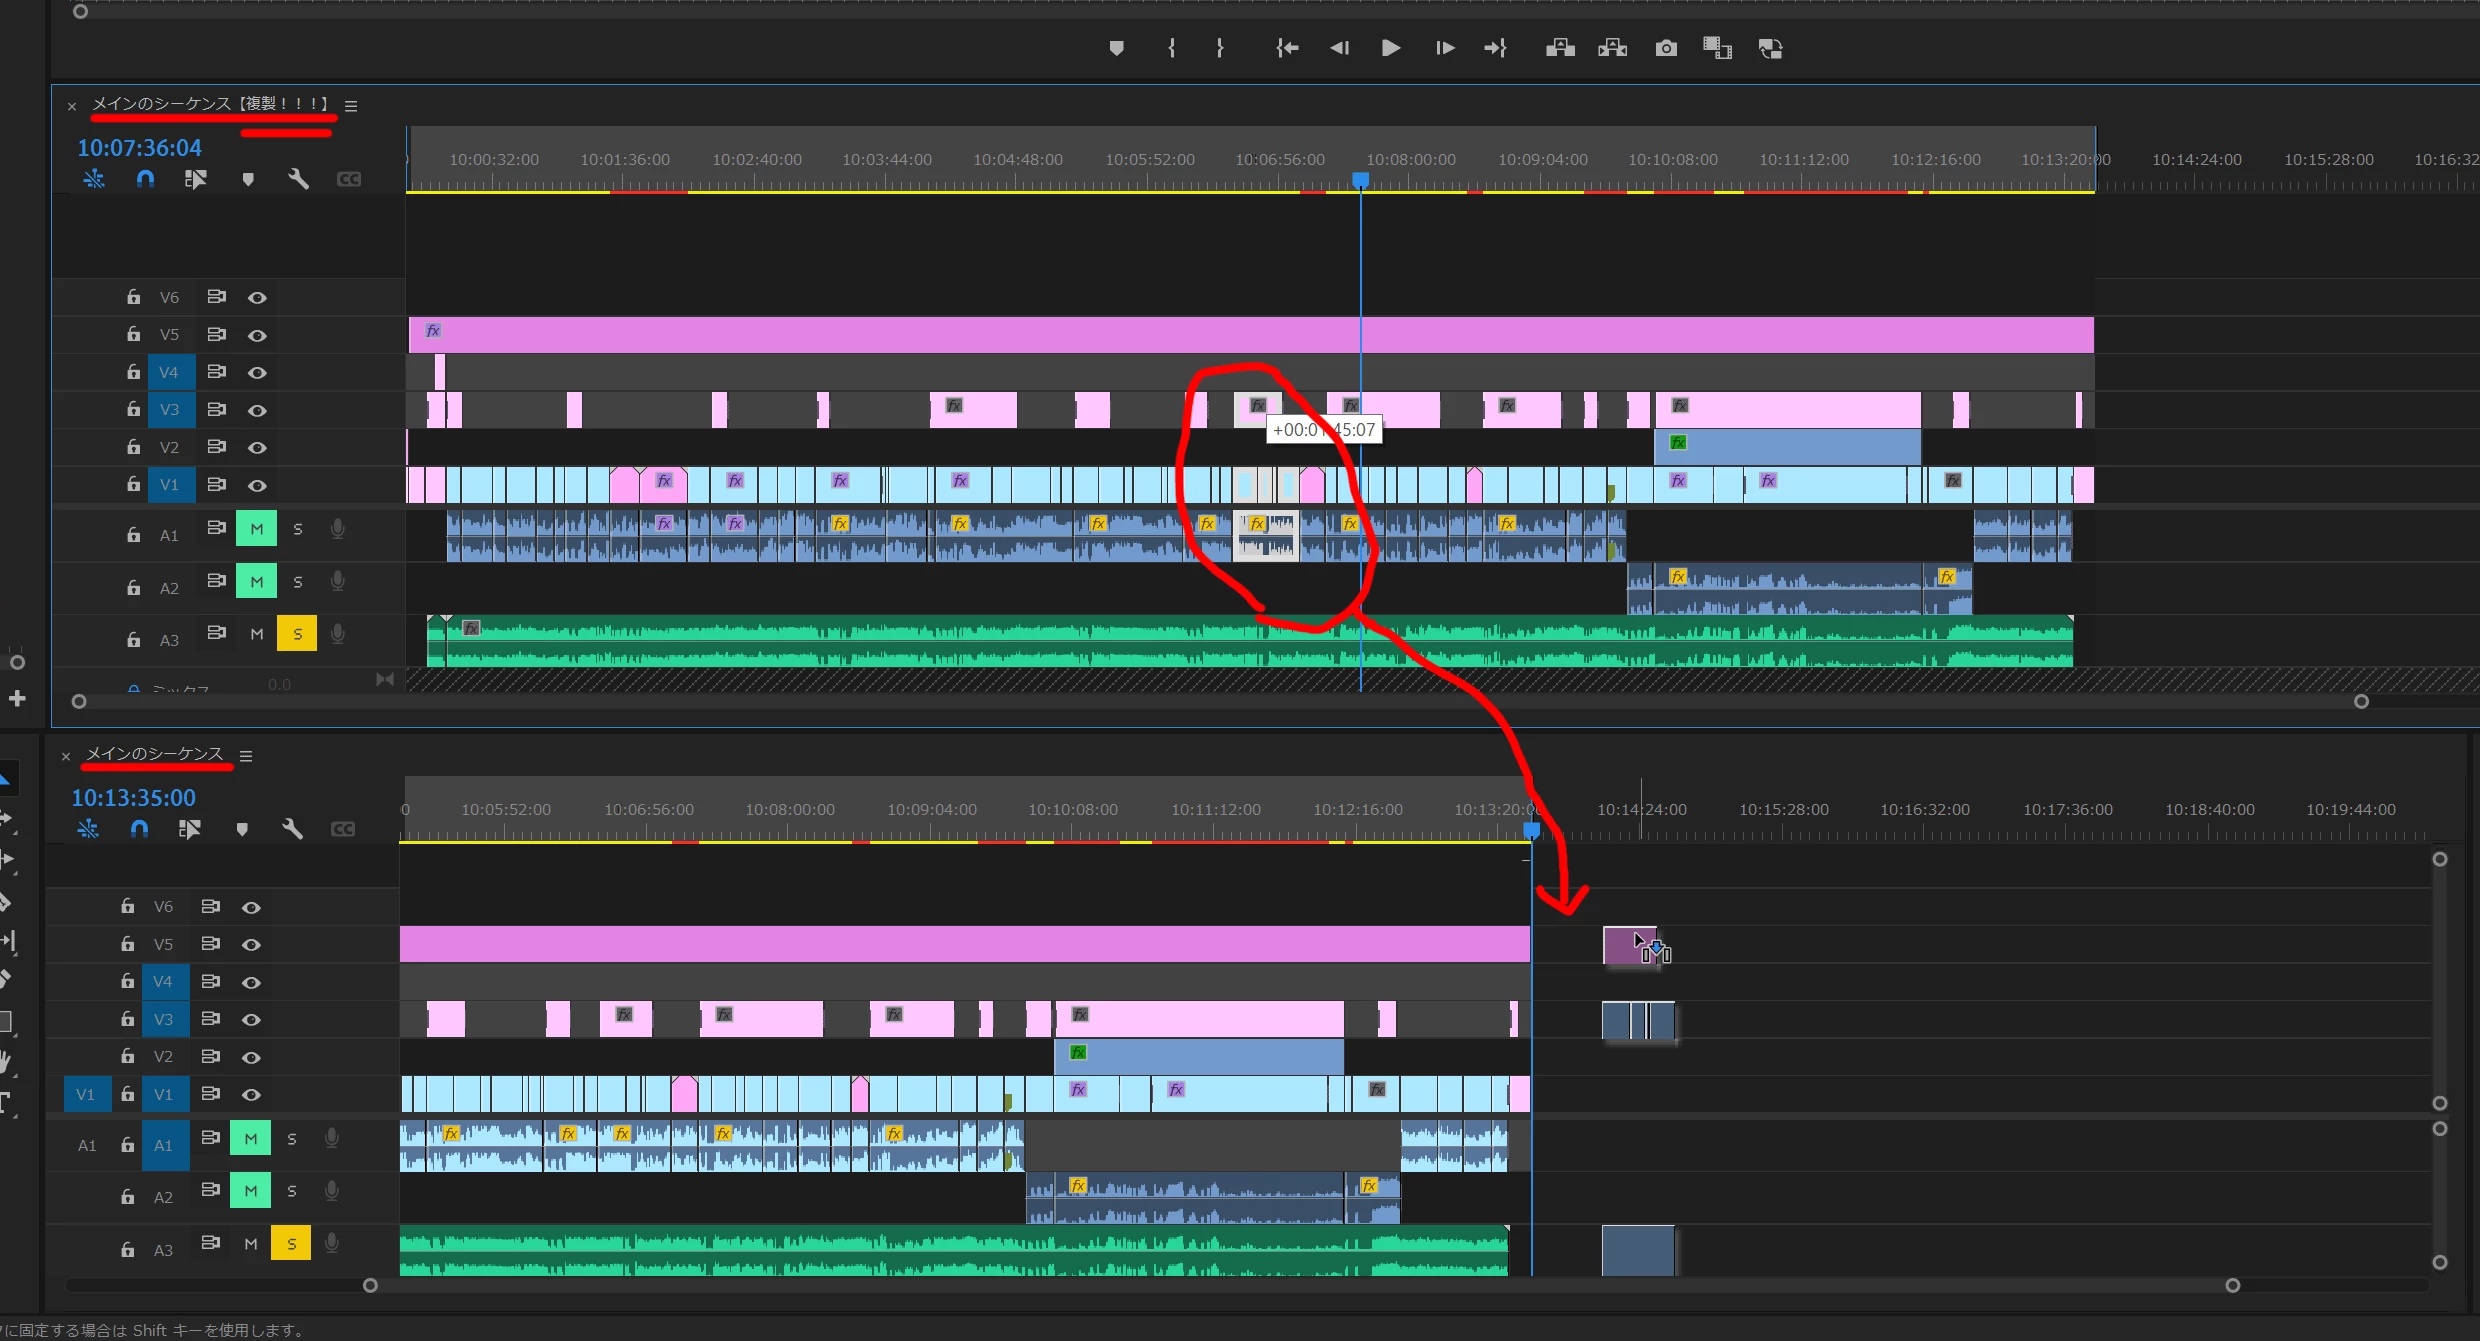Click V3 track target button in lower timeline
This screenshot has width=2480, height=1341.
tap(163, 1019)
